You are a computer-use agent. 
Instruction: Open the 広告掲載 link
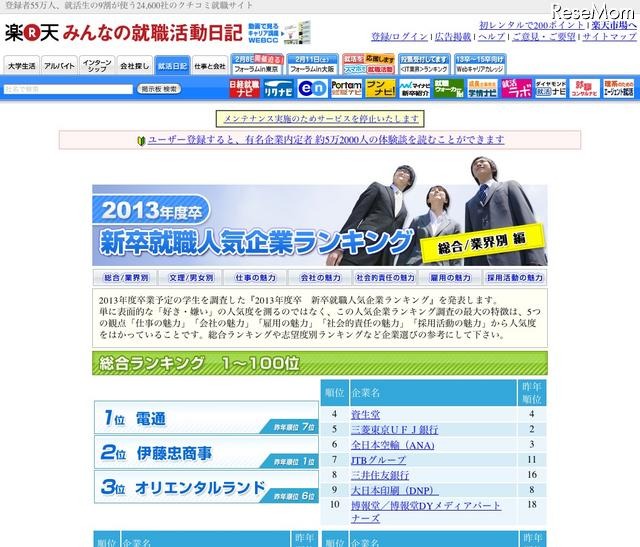(x=453, y=37)
